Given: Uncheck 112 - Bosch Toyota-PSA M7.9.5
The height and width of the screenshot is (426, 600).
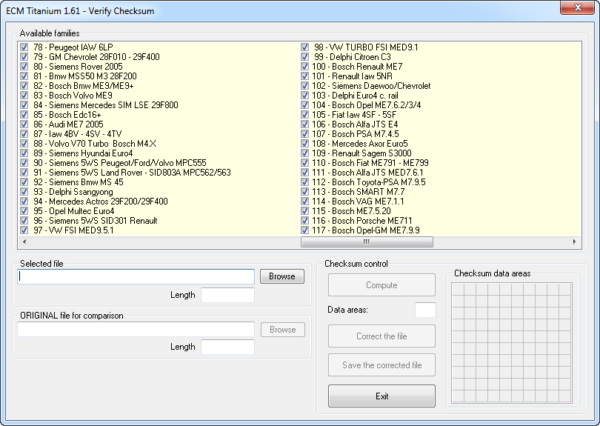Looking at the screenshot, I should pos(305,182).
